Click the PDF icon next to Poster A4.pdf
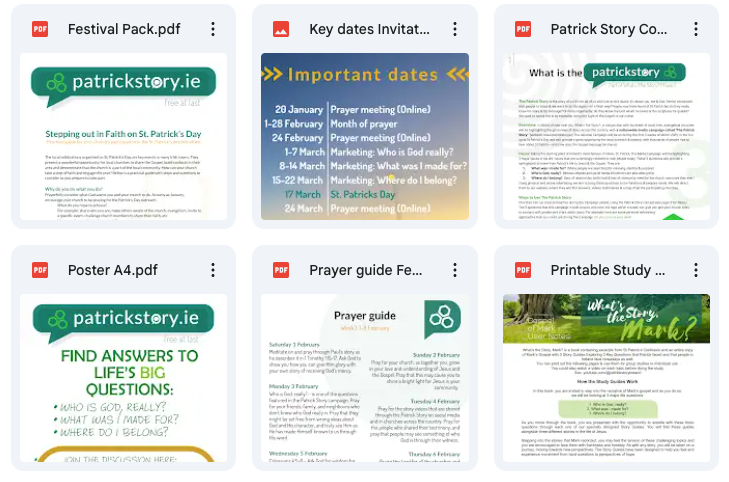The image size is (729, 482). tap(40, 270)
